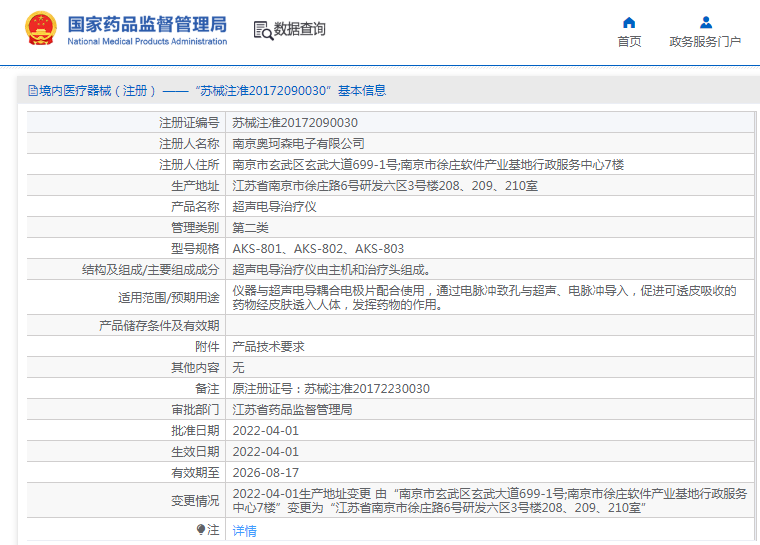The width and height of the screenshot is (760, 545).
Task: Click 国家药品监督管理局 site title
Action: point(147,24)
